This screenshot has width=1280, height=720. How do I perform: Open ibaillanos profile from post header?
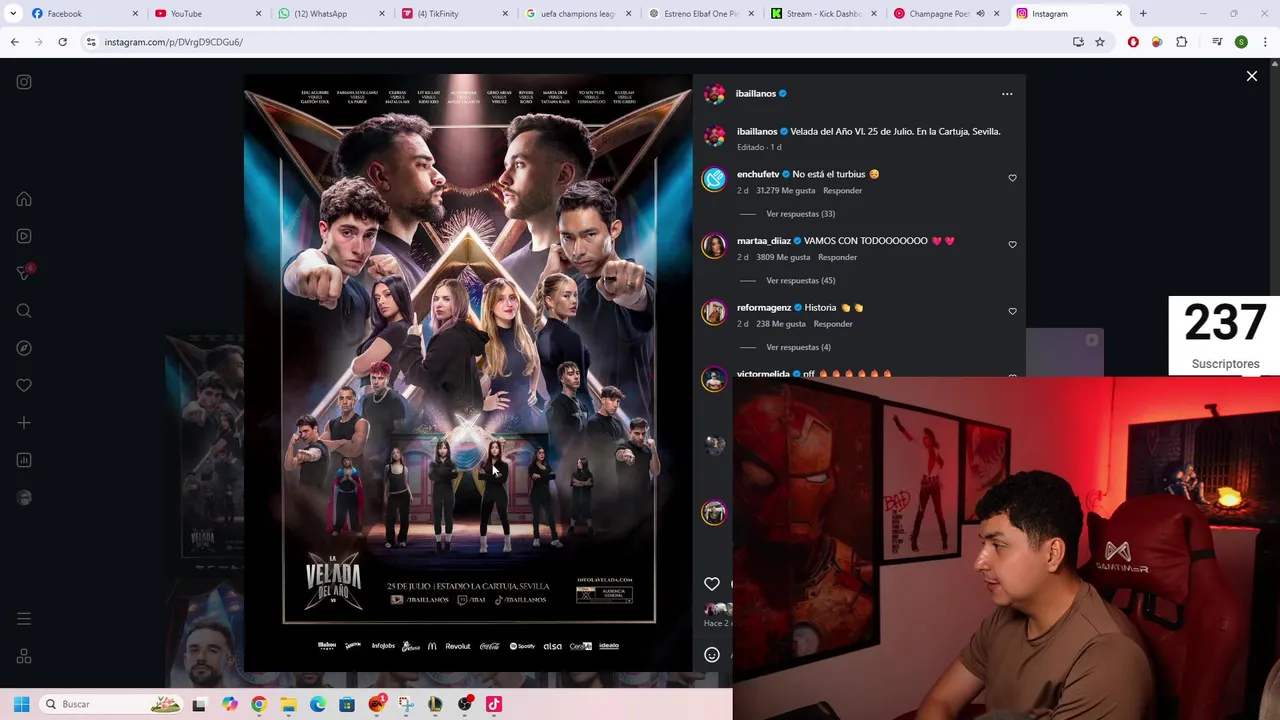756,94
